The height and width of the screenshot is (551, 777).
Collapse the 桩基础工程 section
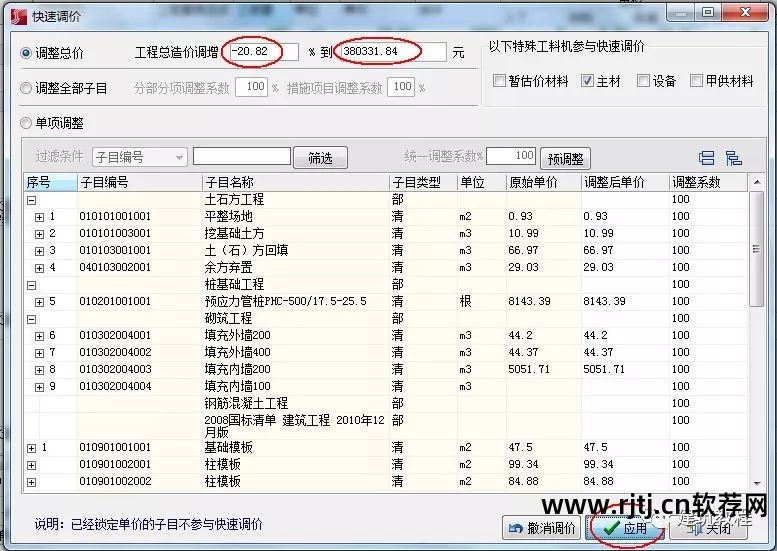(32, 285)
